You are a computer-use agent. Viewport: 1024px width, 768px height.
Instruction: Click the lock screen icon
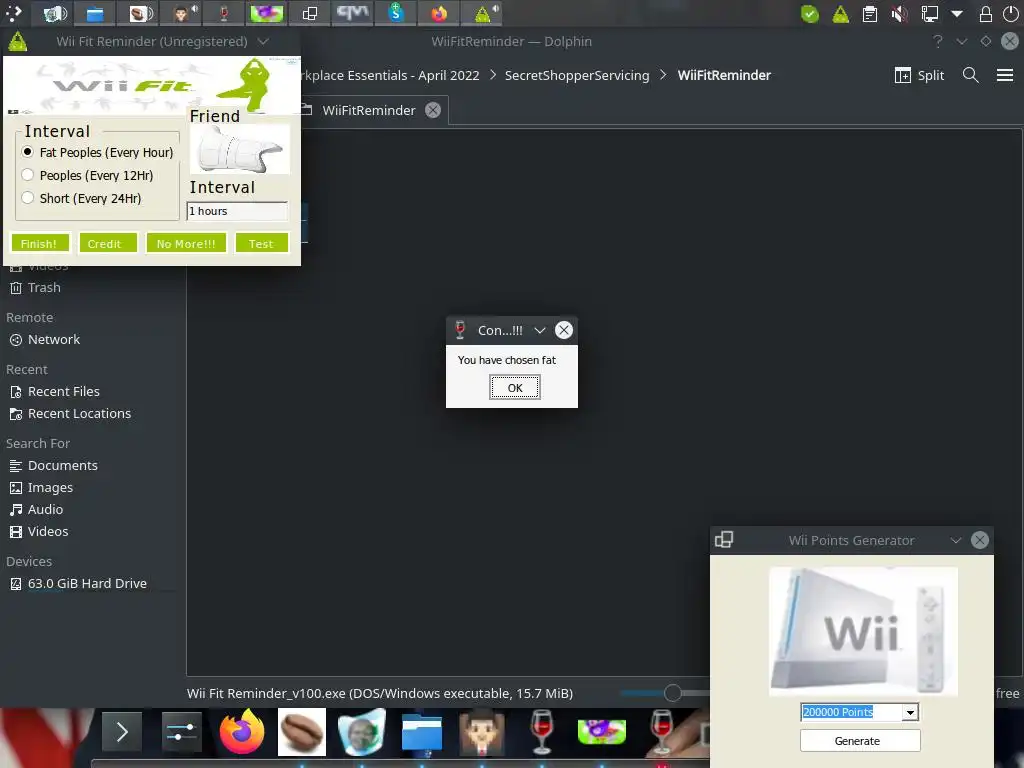pyautogui.click(x=985, y=14)
